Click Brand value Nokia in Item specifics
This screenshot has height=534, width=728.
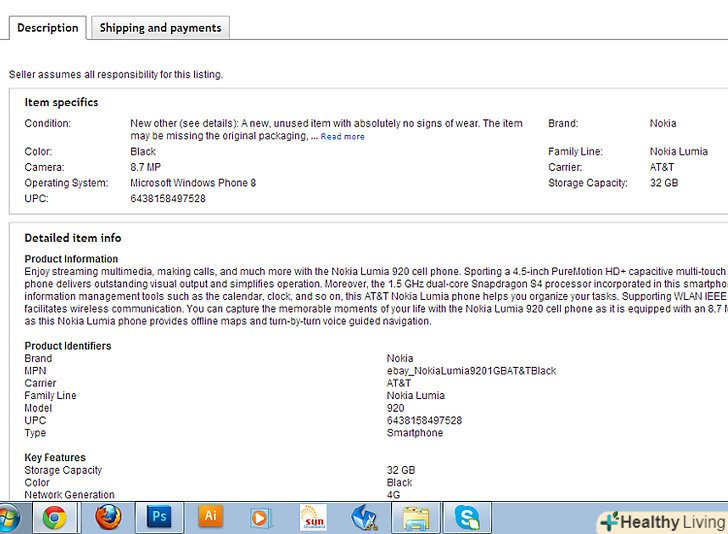663,123
